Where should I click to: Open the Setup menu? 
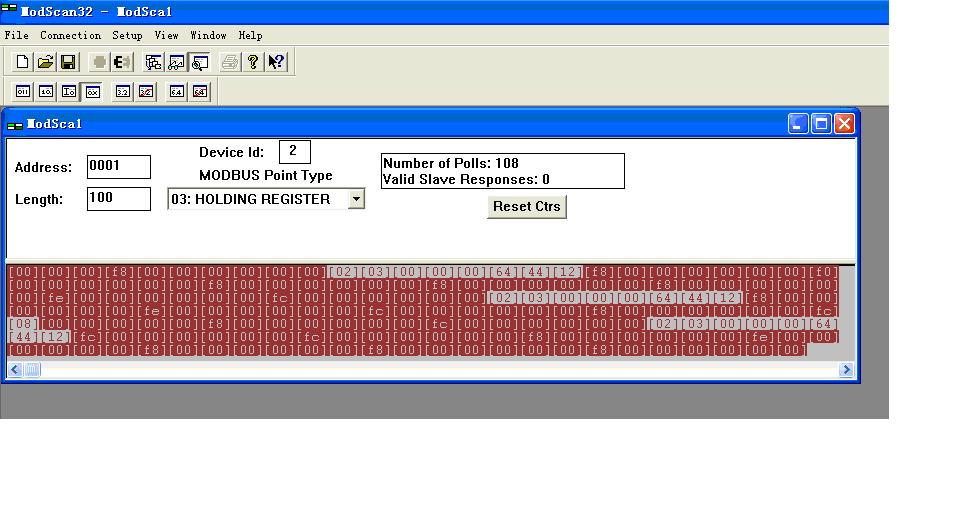[127, 36]
